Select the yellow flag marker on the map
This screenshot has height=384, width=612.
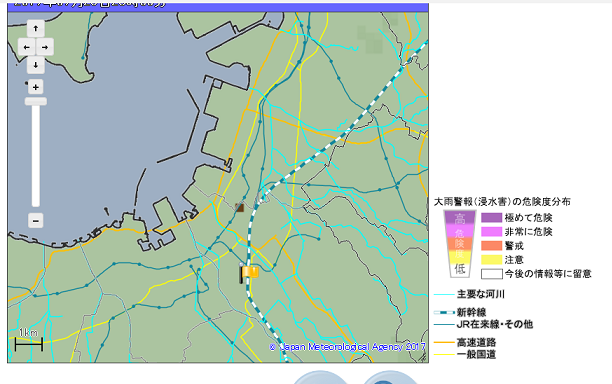coord(249,272)
